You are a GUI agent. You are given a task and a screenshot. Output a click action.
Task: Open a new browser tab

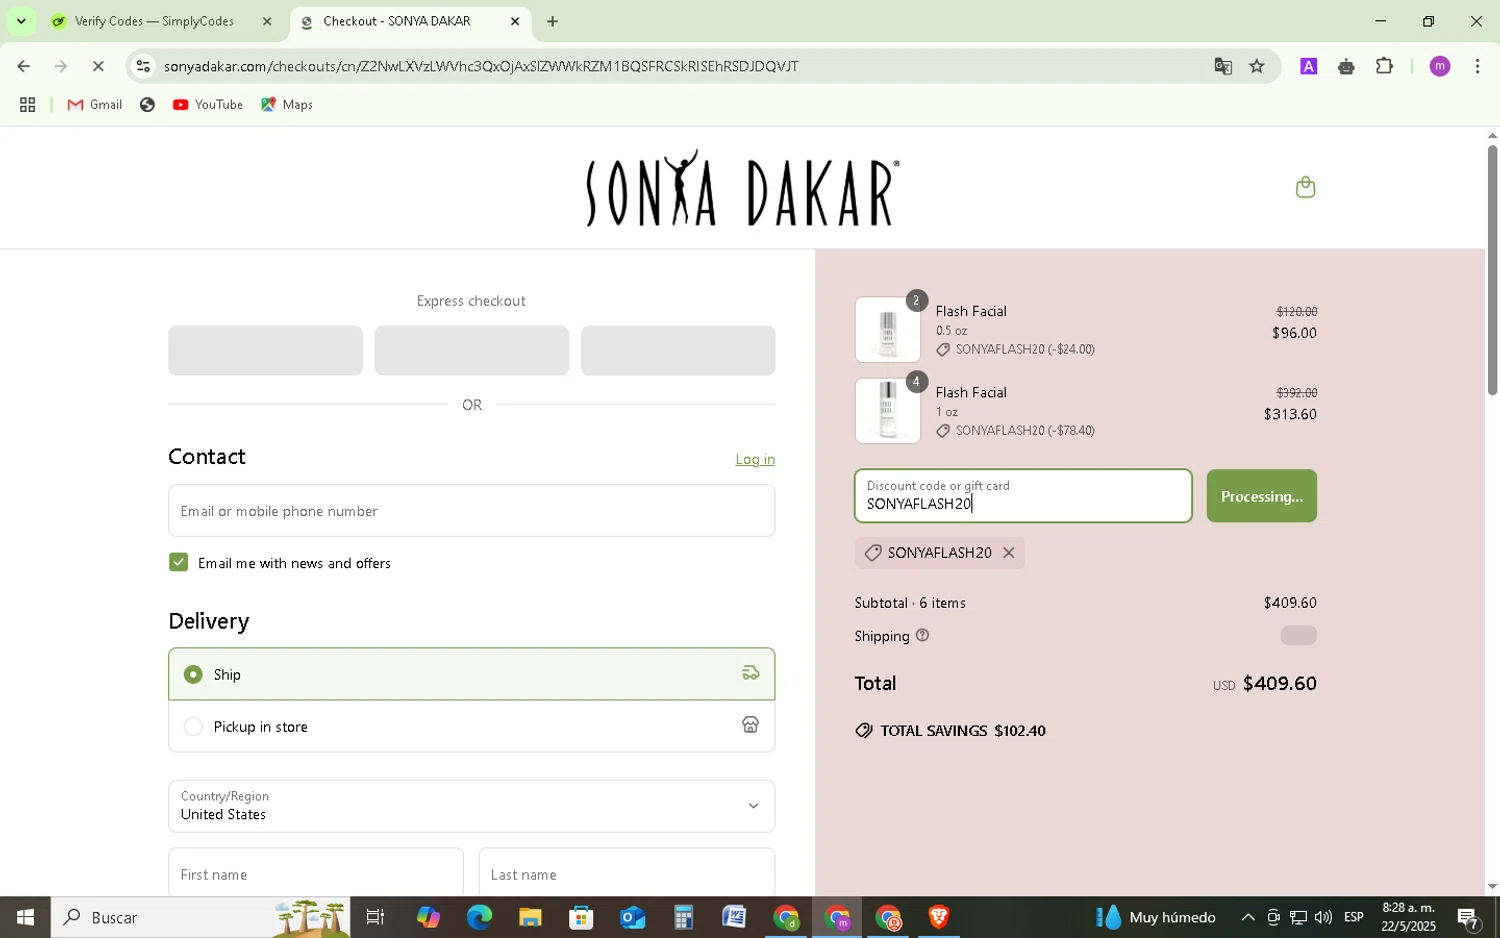point(552,21)
